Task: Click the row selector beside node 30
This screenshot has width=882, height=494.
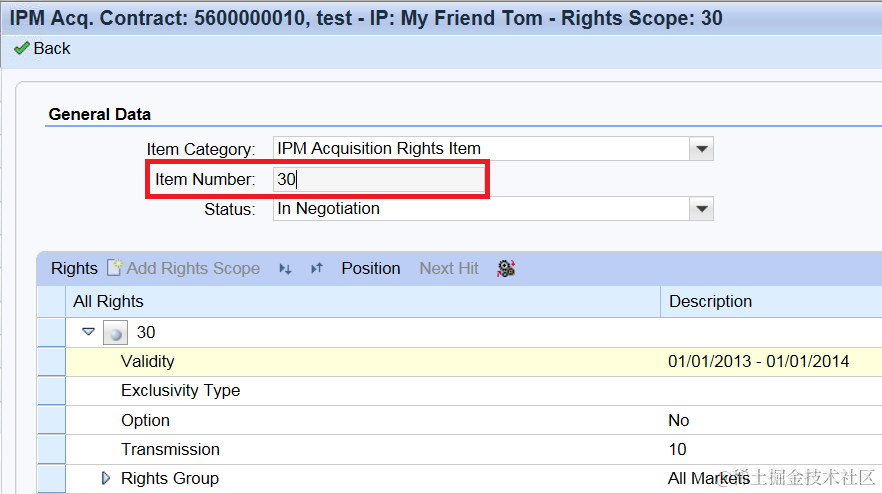Action: [52, 333]
